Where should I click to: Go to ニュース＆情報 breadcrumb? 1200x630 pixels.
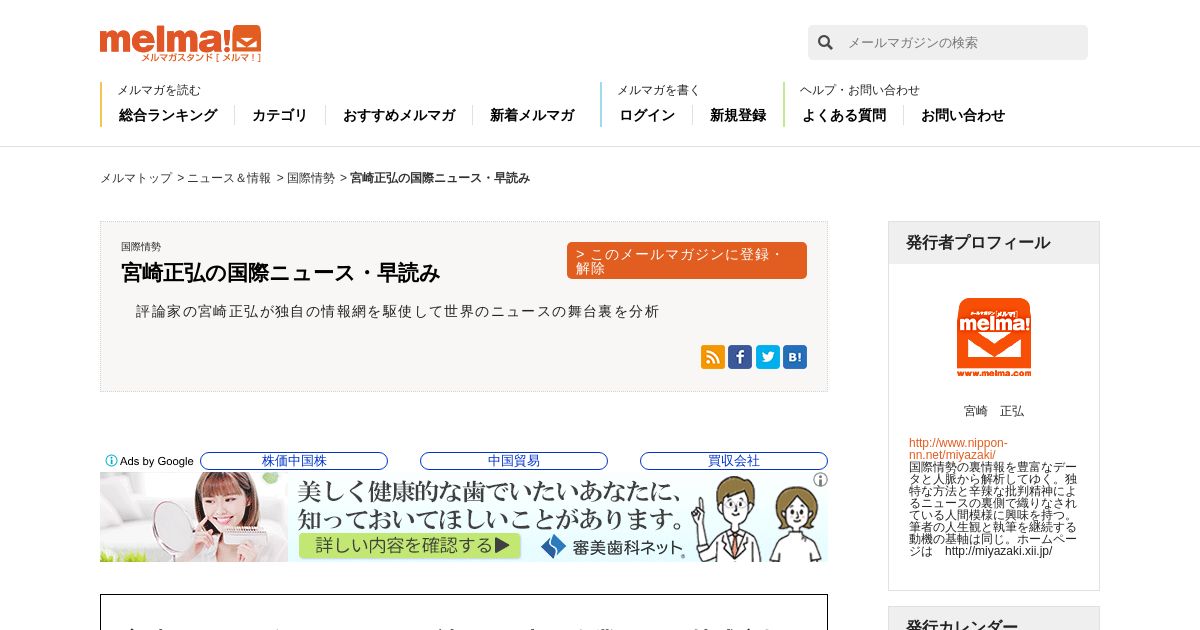pyautogui.click(x=229, y=178)
